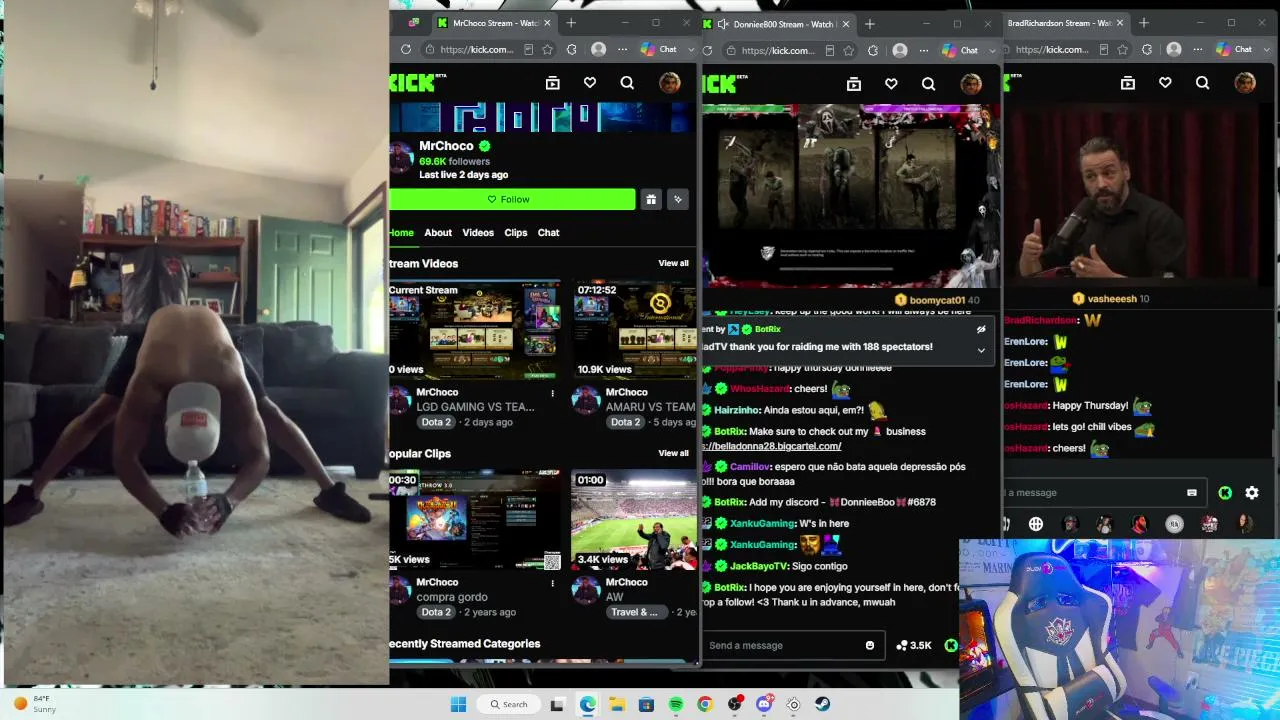Open Steam from the taskbar
Image resolution: width=1280 pixels, height=720 pixels.
822,704
